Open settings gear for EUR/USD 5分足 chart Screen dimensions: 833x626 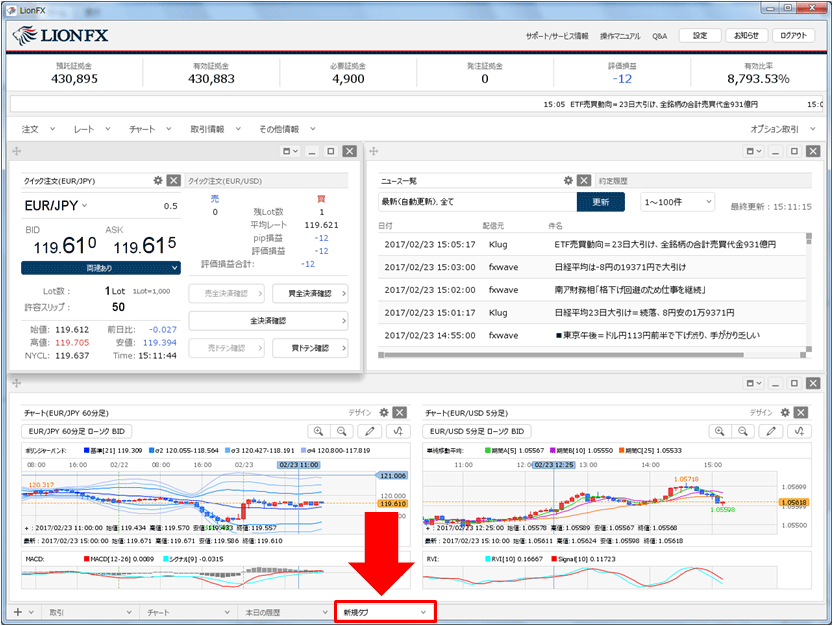[785, 412]
